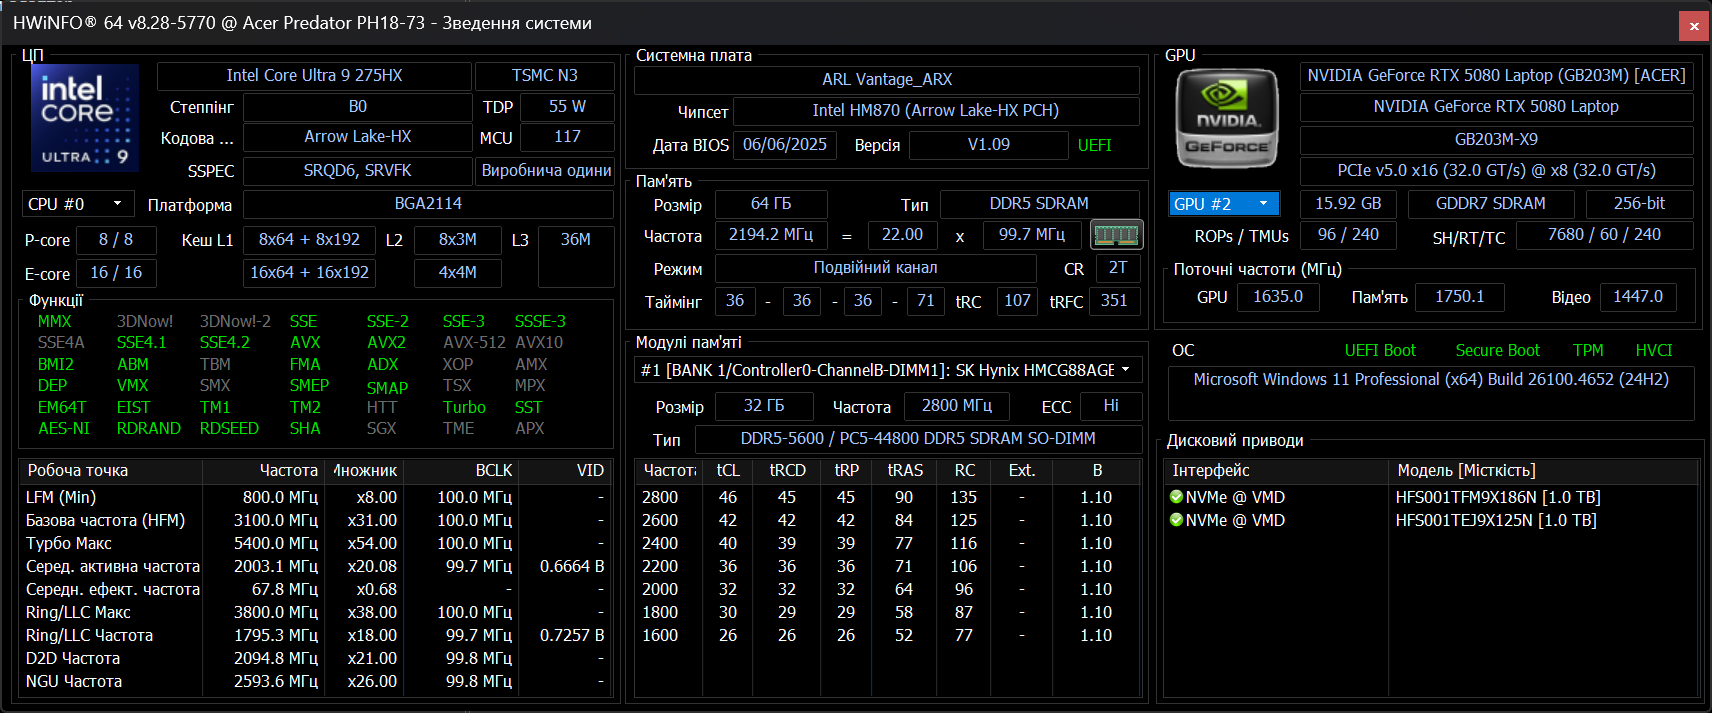The width and height of the screenshot is (1712, 713).
Task: Open the CPU #0 selector dropdown
Action: point(78,204)
